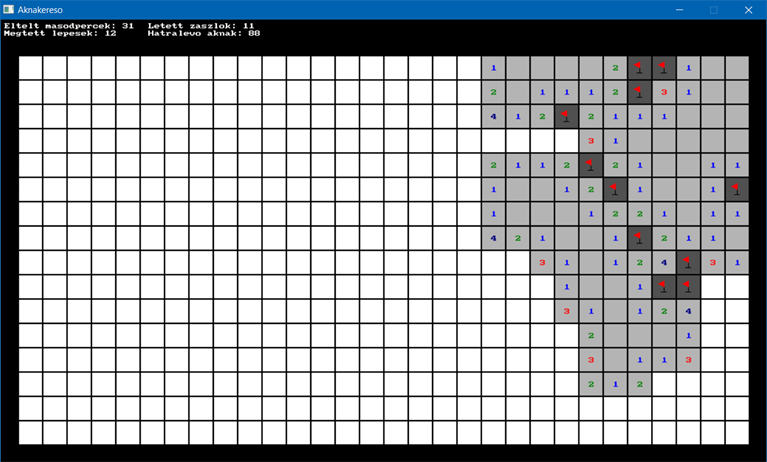Click the 'Letett zaszlok: 11' flag counter
The height and width of the screenshot is (462, 767).
click(201, 25)
